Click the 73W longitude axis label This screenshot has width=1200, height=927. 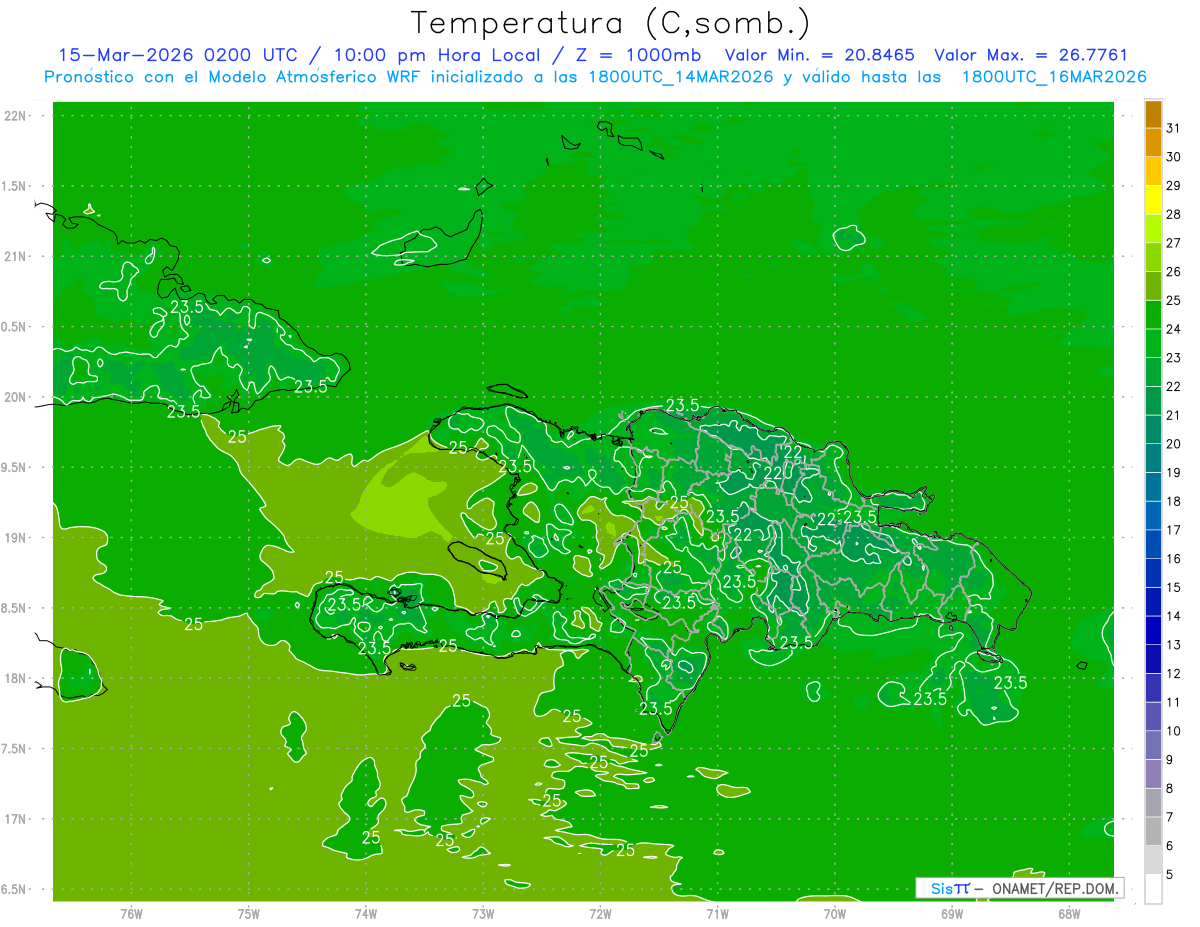(483, 913)
